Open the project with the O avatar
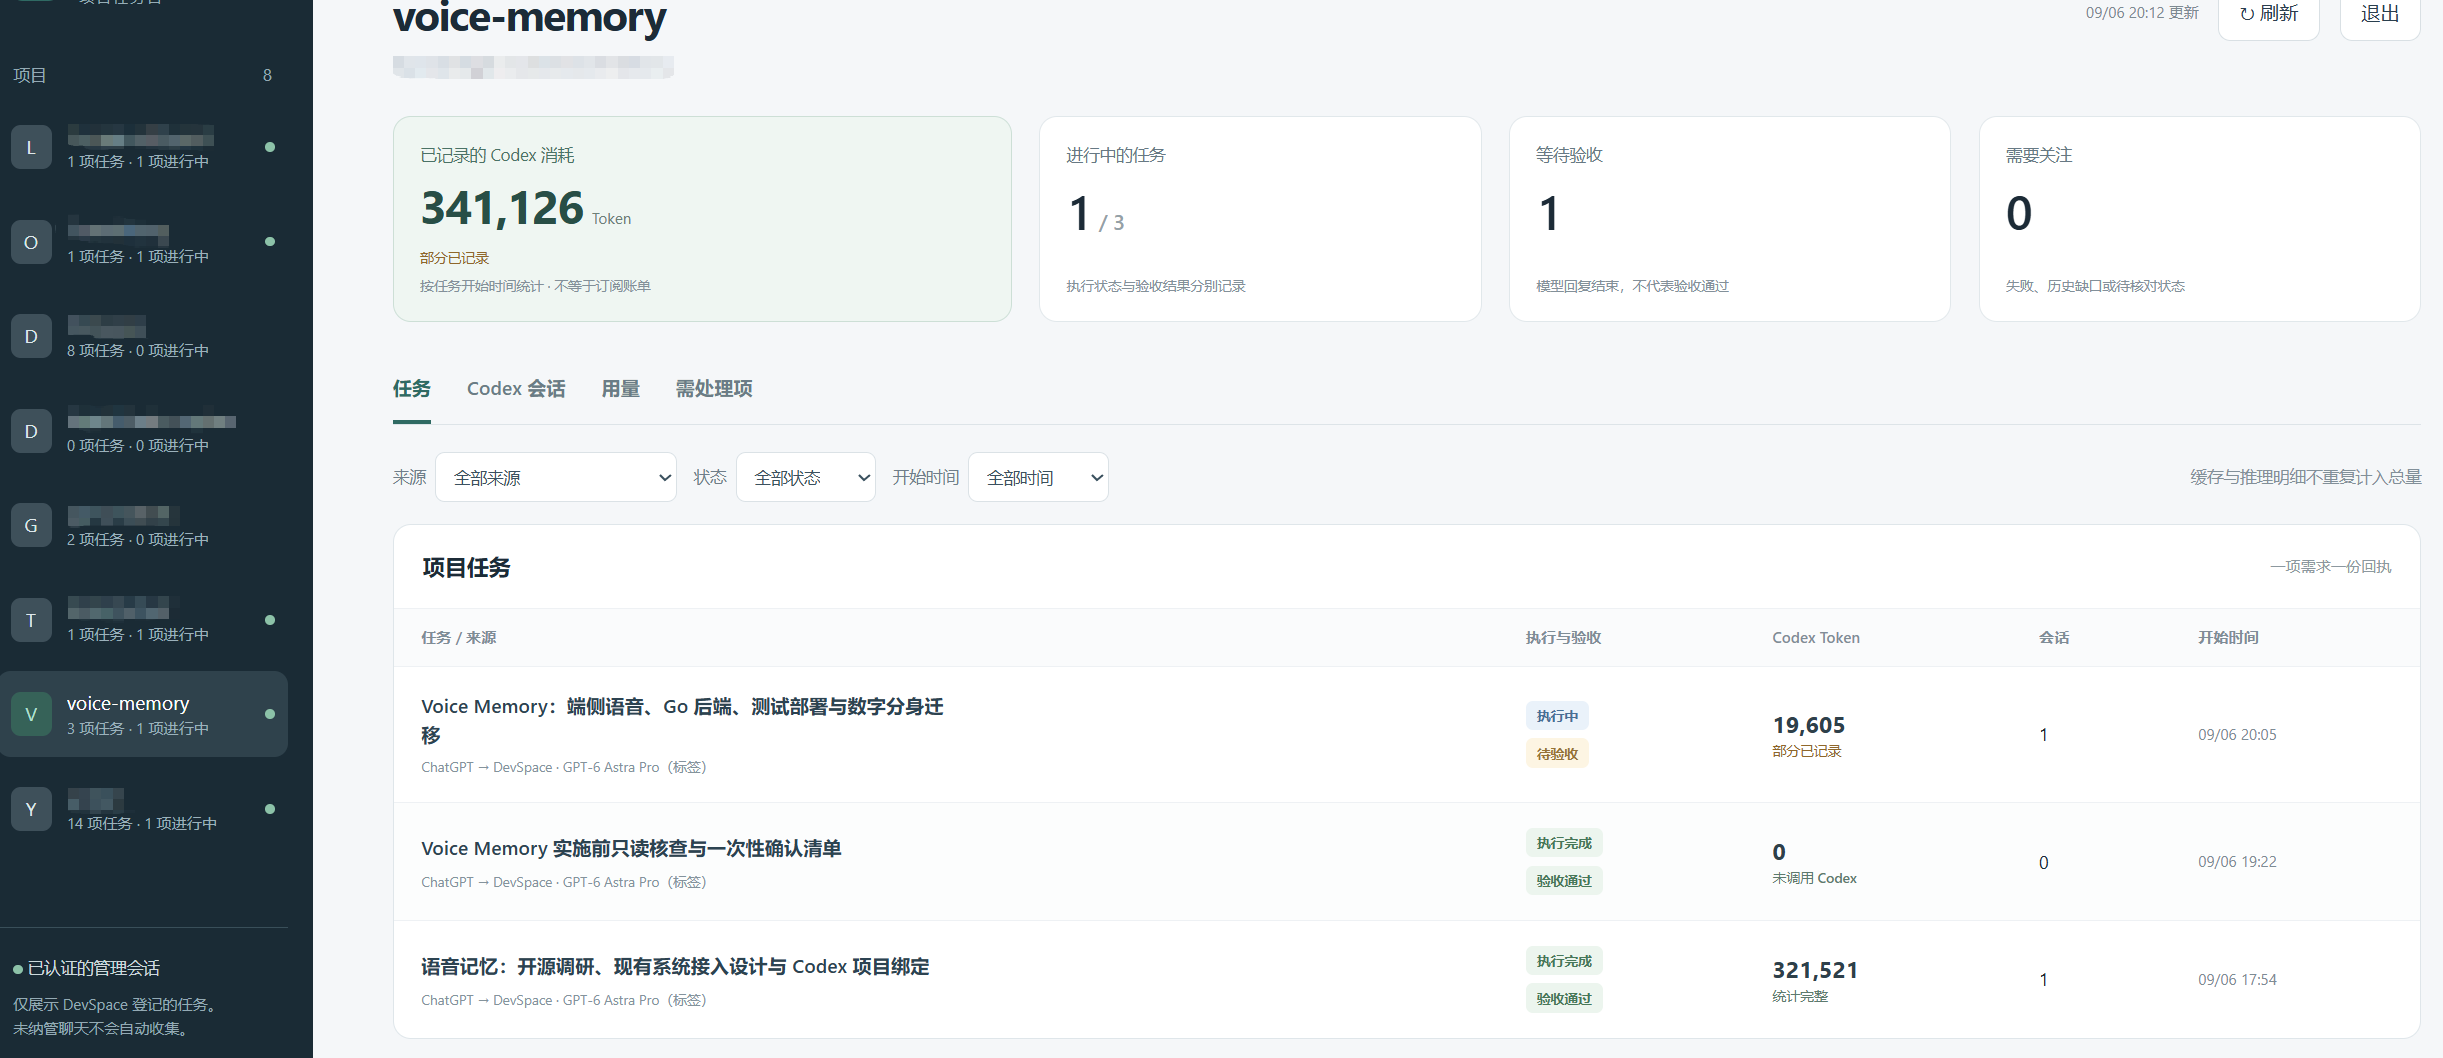The width and height of the screenshot is (2443, 1058). pyautogui.click(x=144, y=242)
